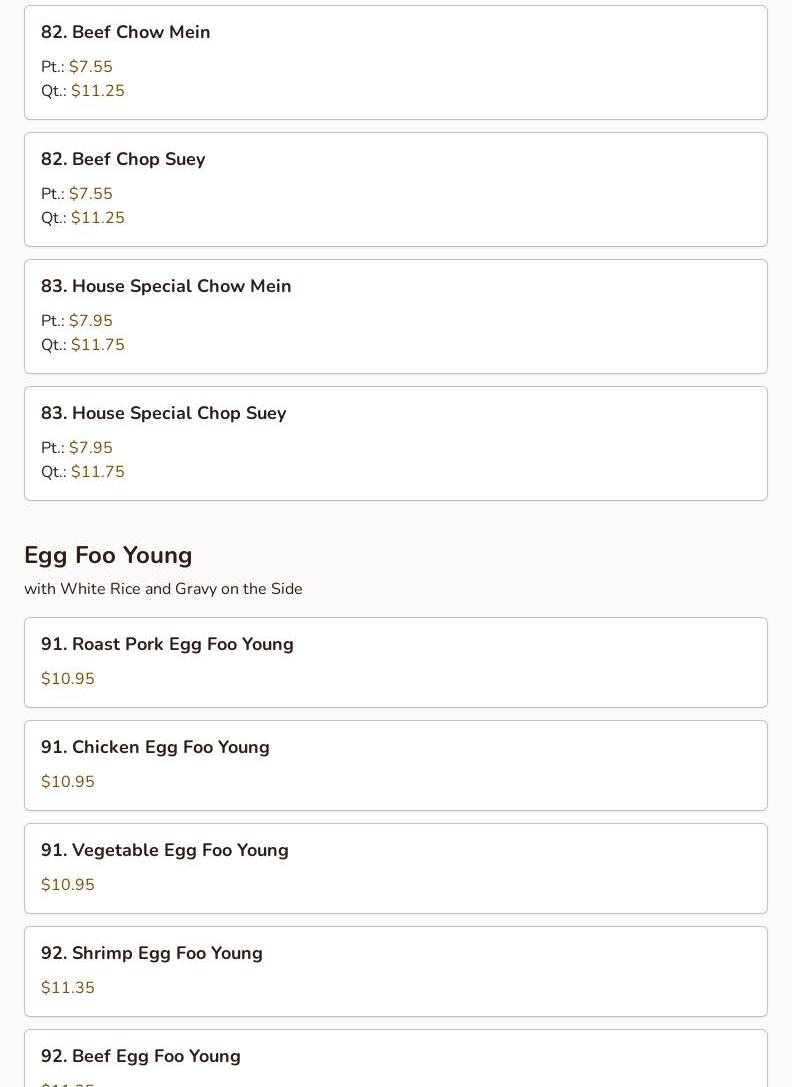Select House Special Chop Suey pint $7.95
Viewport: 792px width, 1087px height.
tap(91, 448)
